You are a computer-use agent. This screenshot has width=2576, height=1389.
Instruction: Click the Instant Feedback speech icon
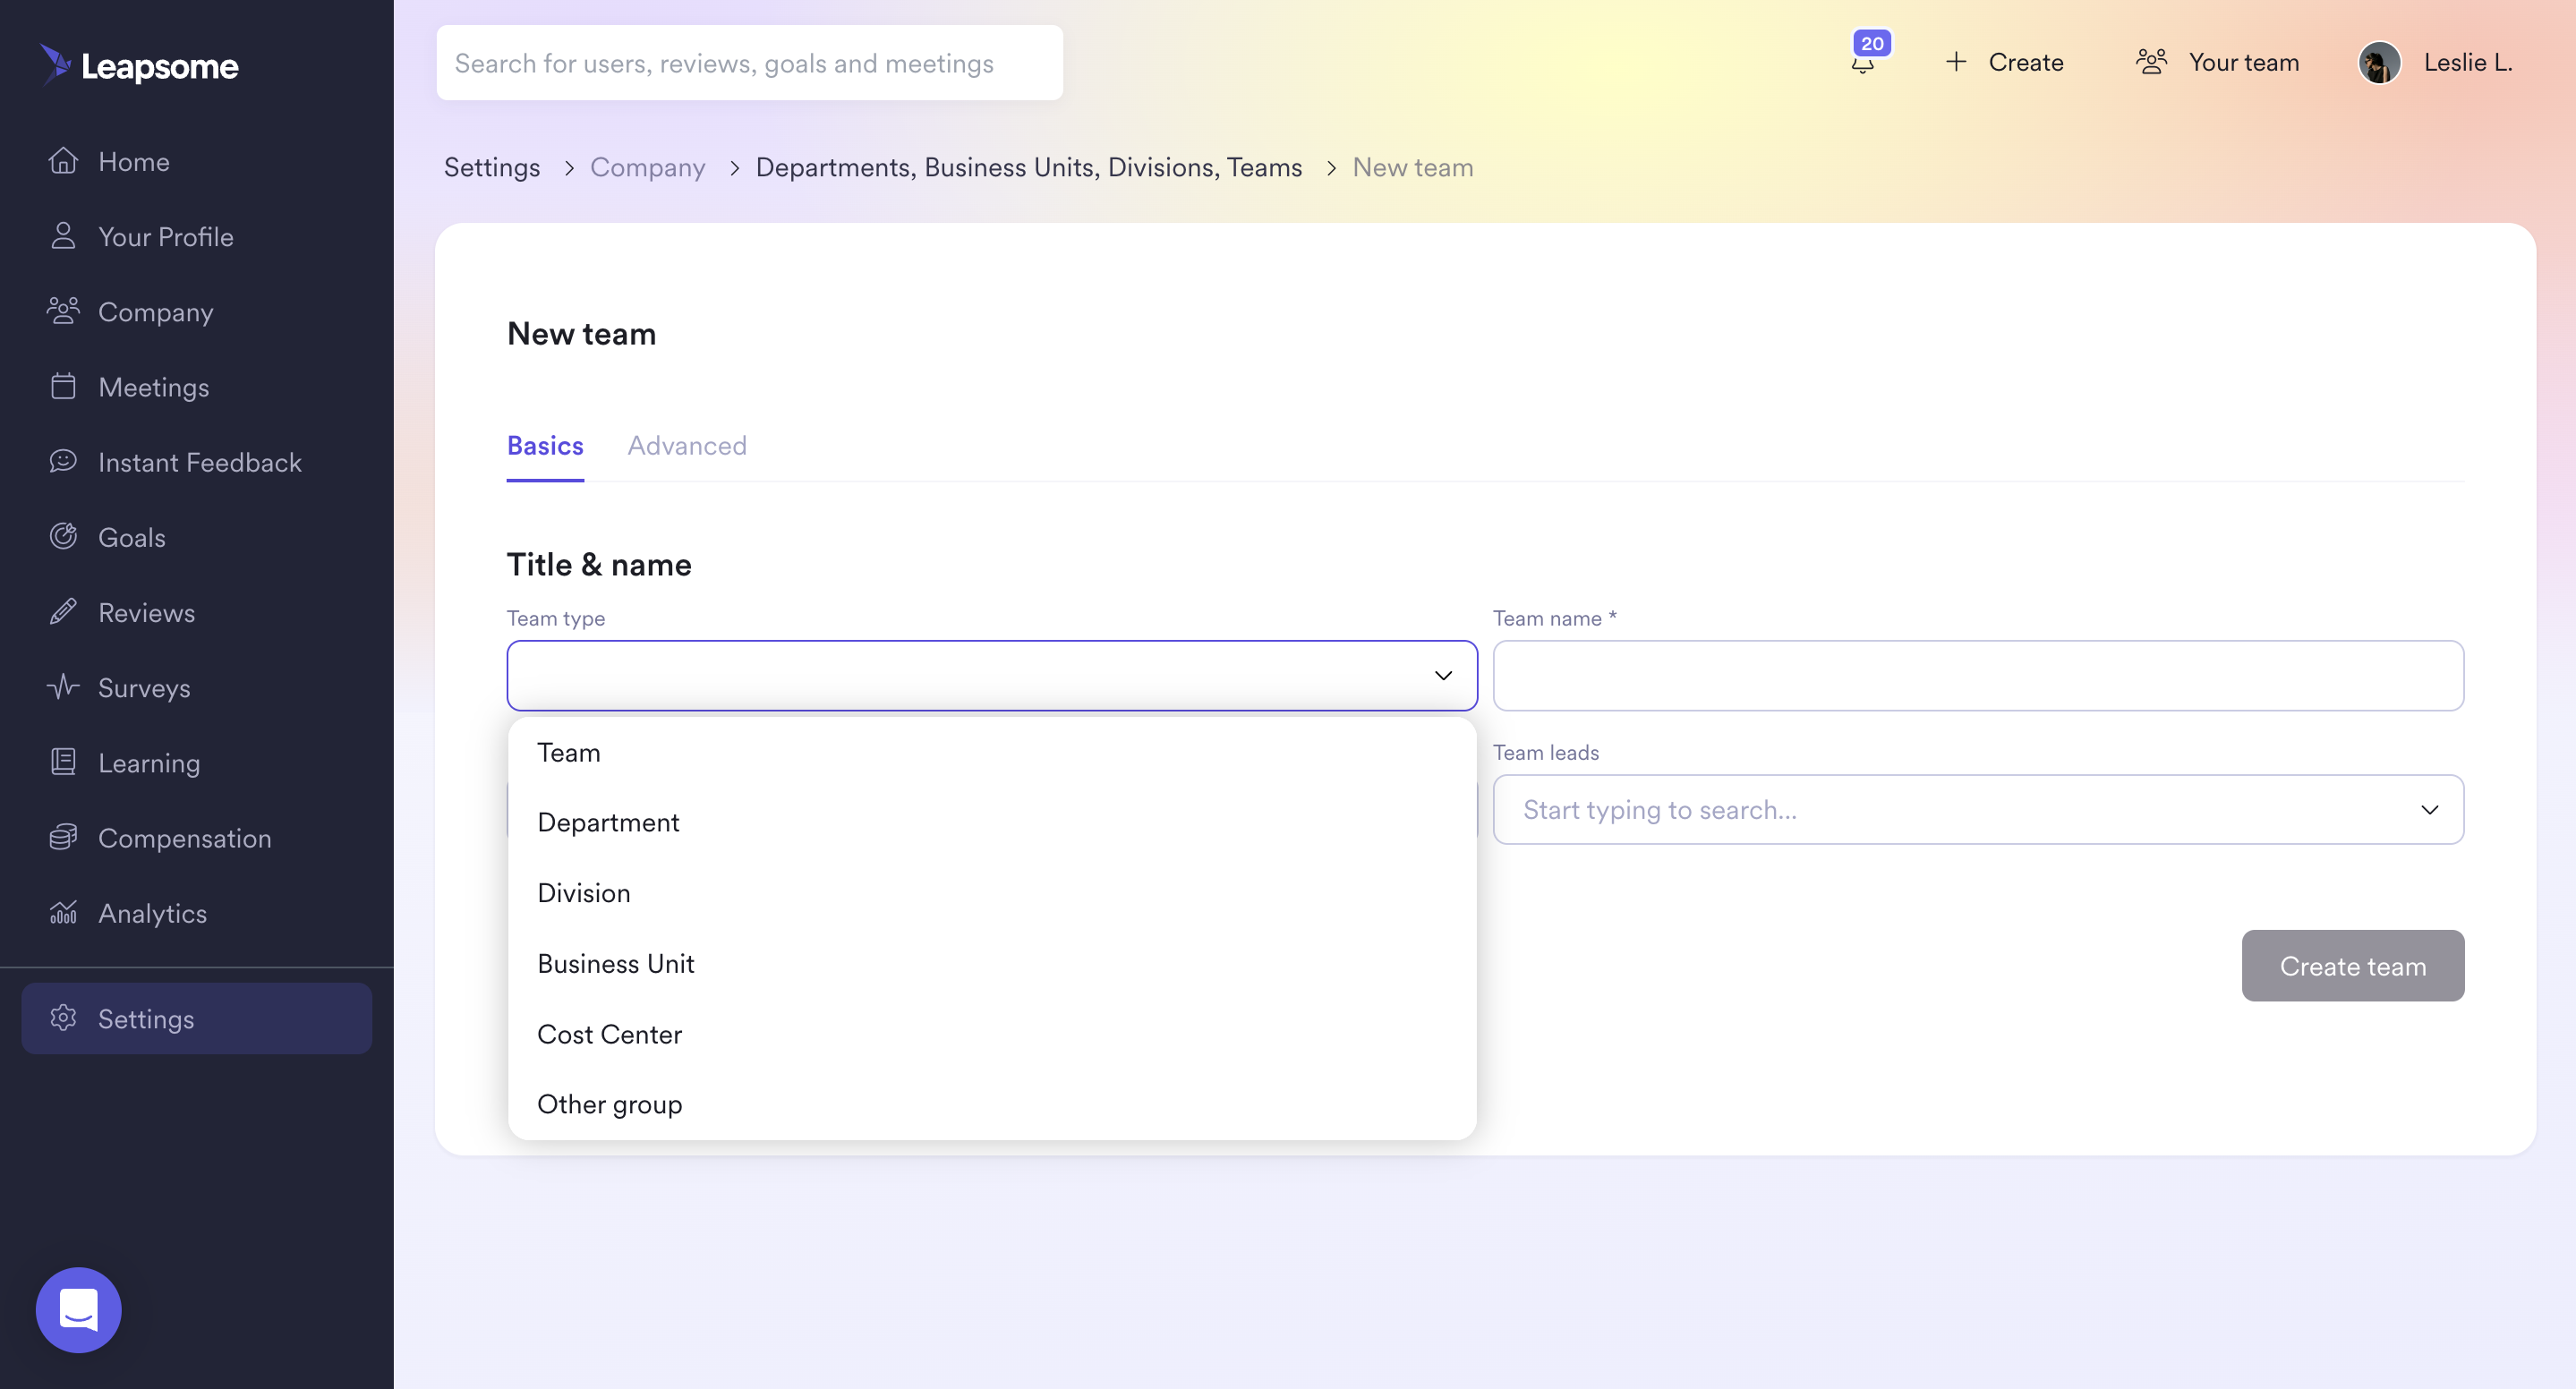[x=63, y=461]
